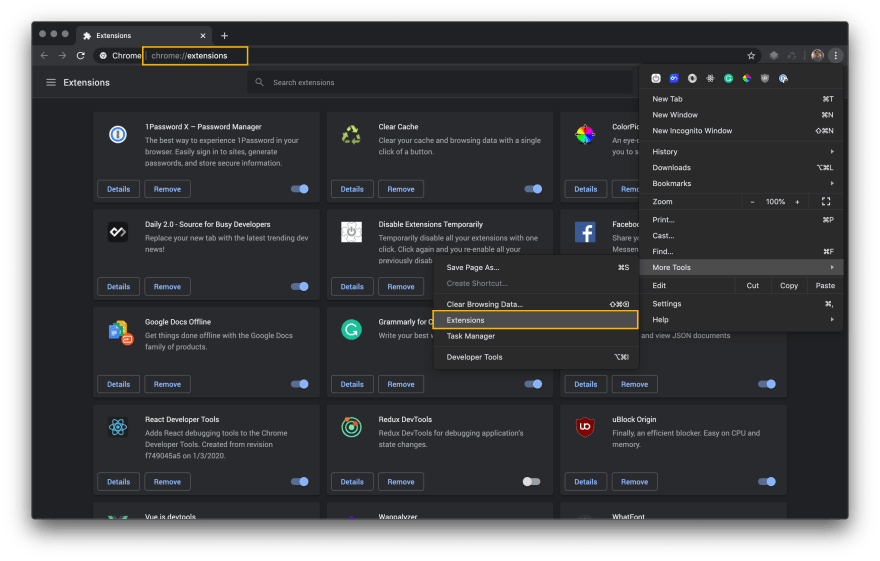Disable Google Docs Offline switch

click(x=300, y=384)
